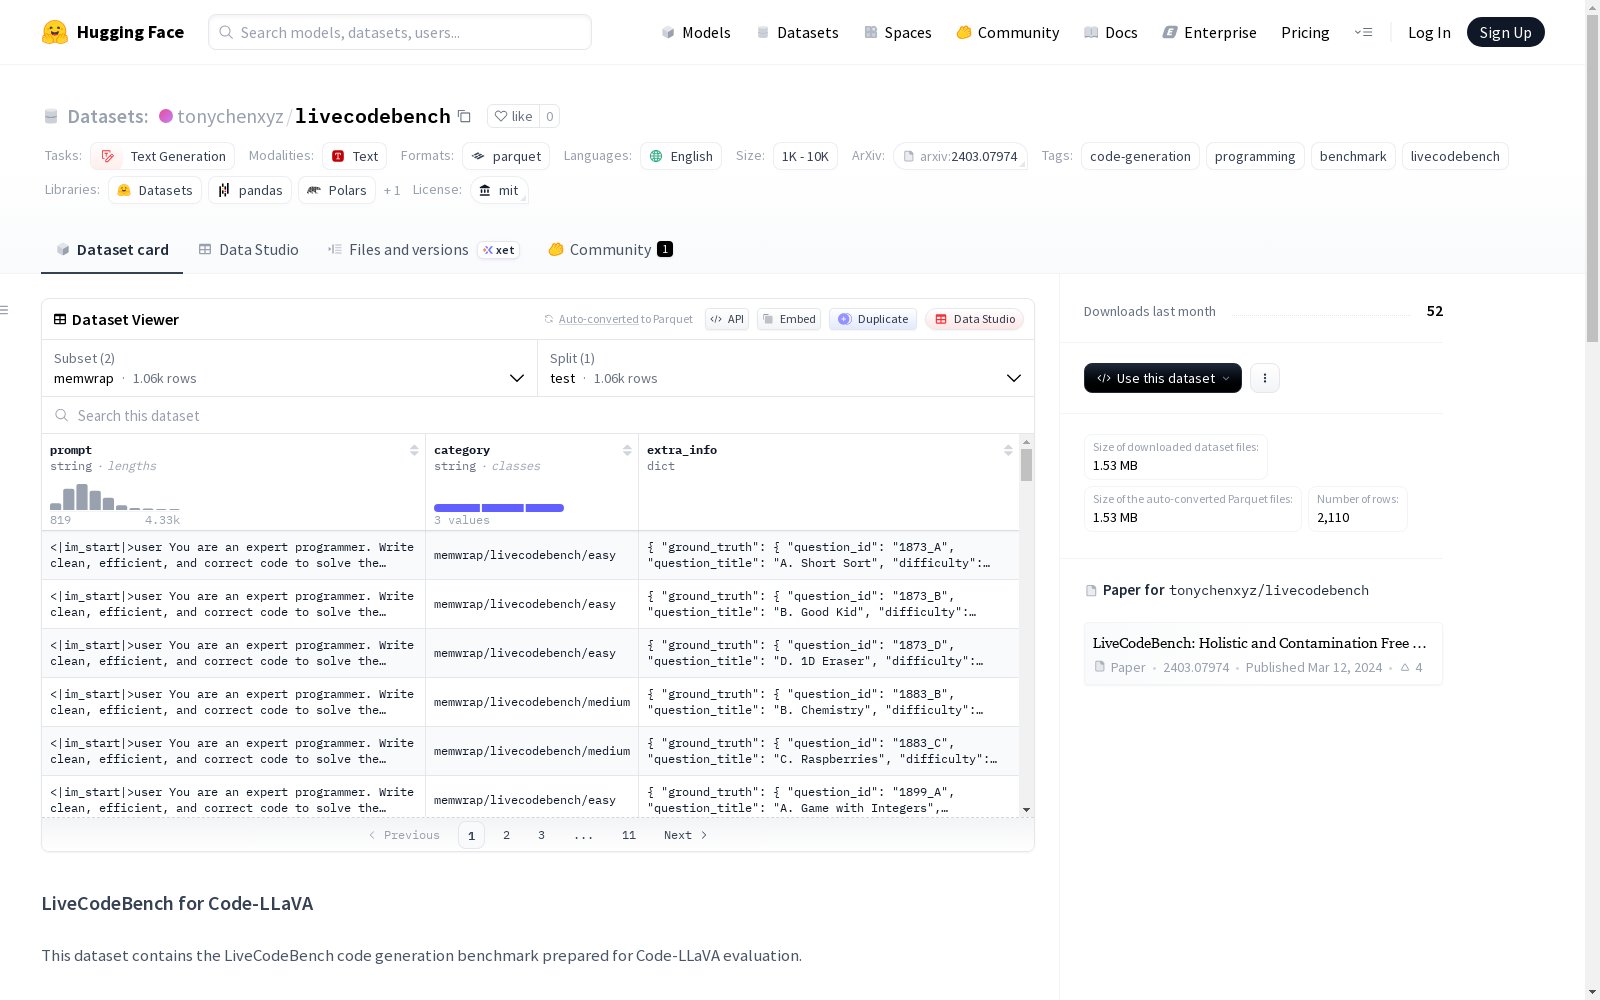Viewport: 1600px width, 1000px height.
Task: Select the livecodebench tag
Action: click(1455, 156)
